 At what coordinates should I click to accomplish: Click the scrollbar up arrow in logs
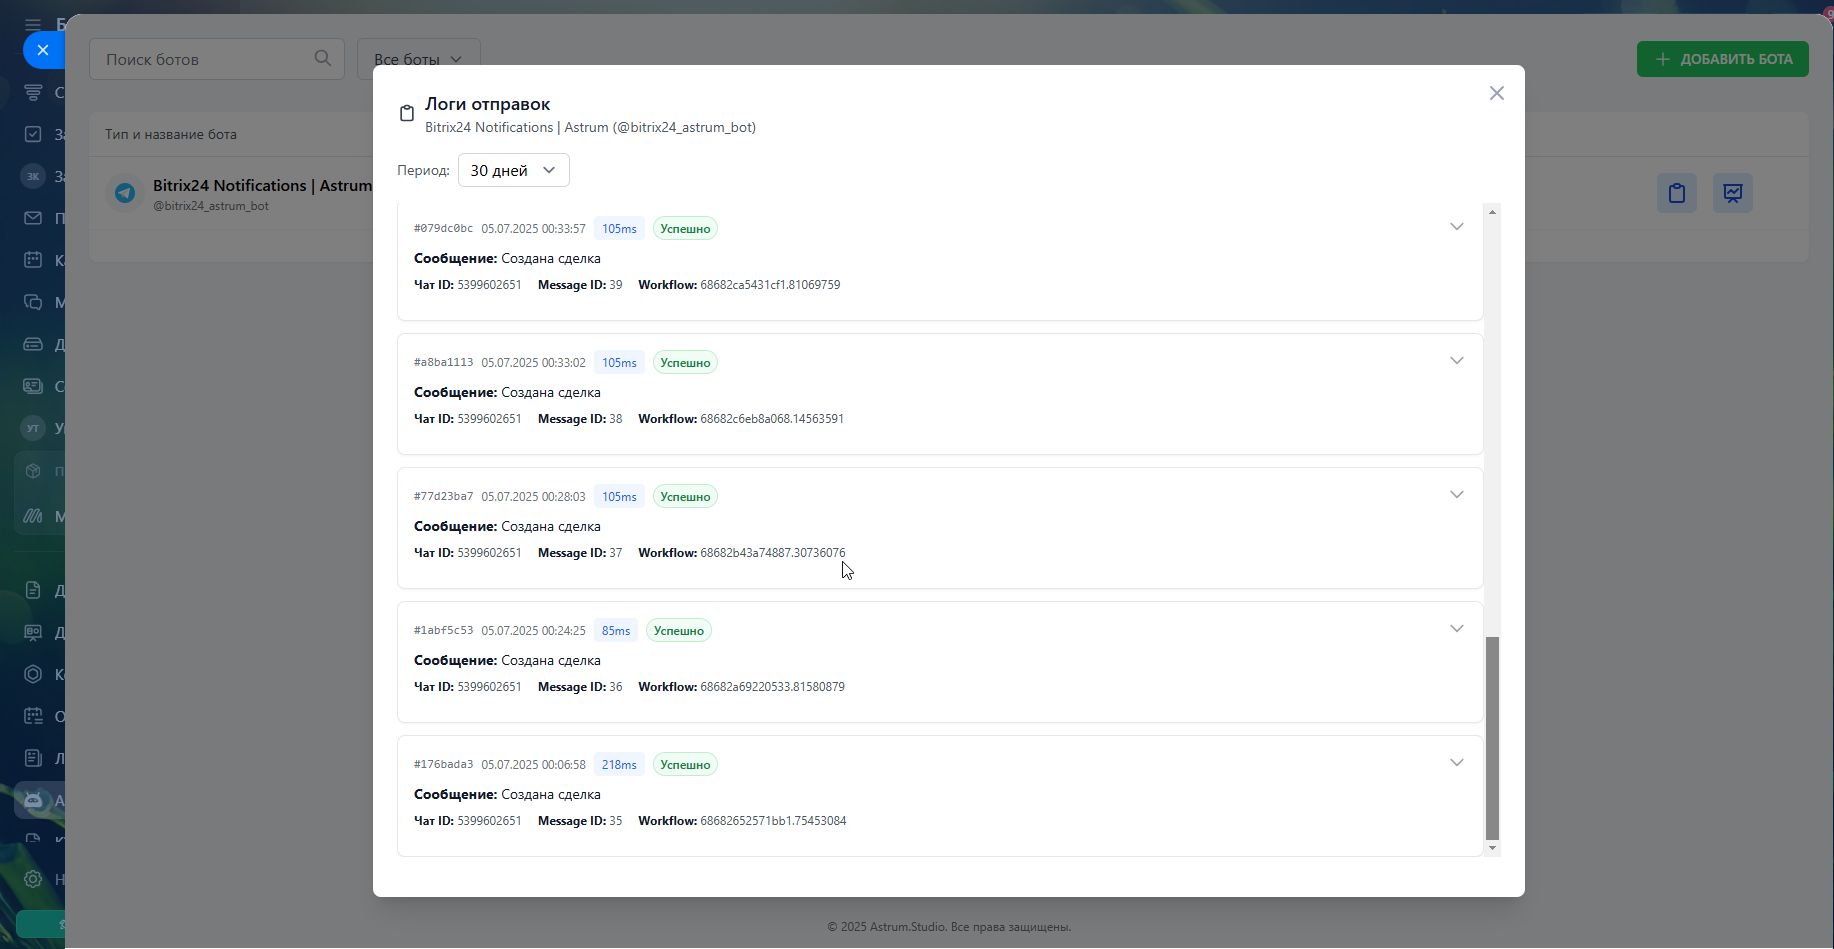(x=1493, y=211)
